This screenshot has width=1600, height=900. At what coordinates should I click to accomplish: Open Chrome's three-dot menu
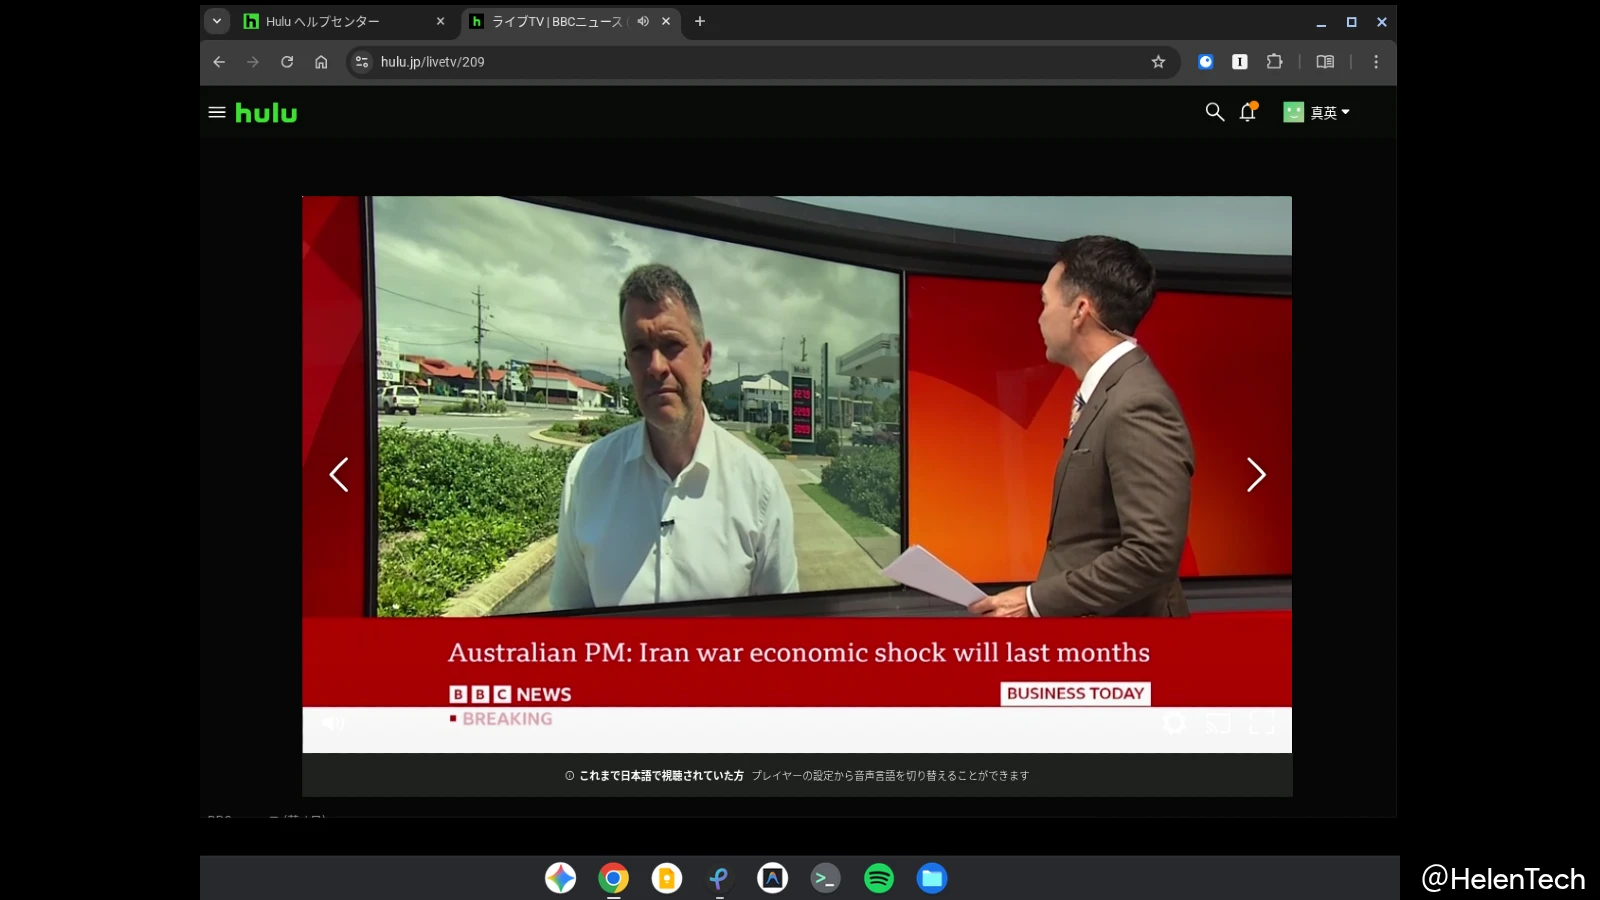coord(1376,61)
